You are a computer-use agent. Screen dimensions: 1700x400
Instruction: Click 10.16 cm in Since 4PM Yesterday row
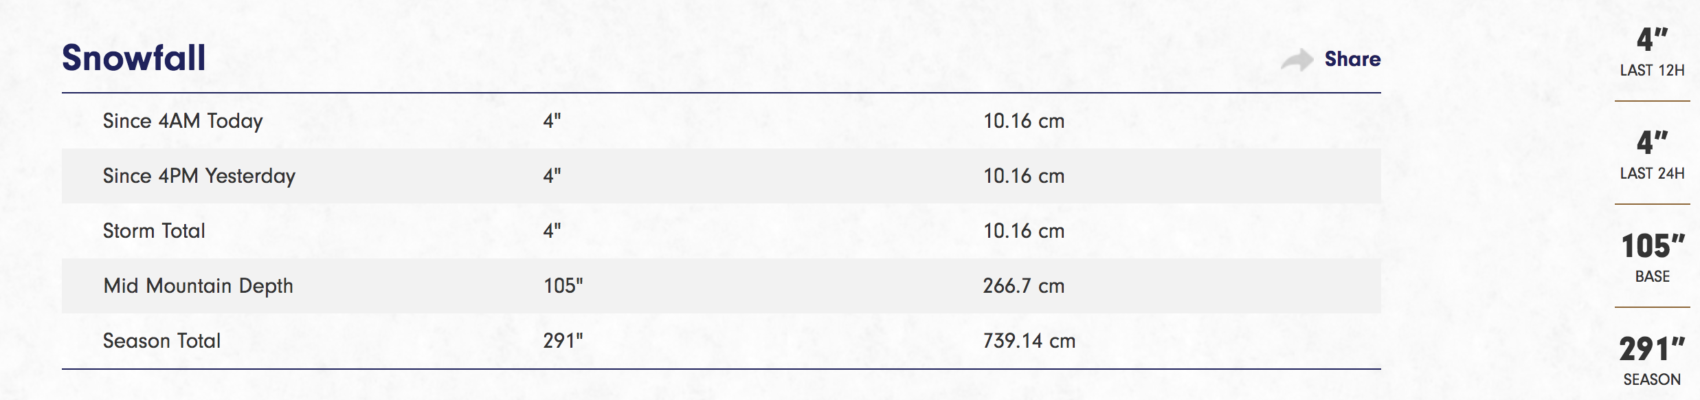coord(1024,176)
